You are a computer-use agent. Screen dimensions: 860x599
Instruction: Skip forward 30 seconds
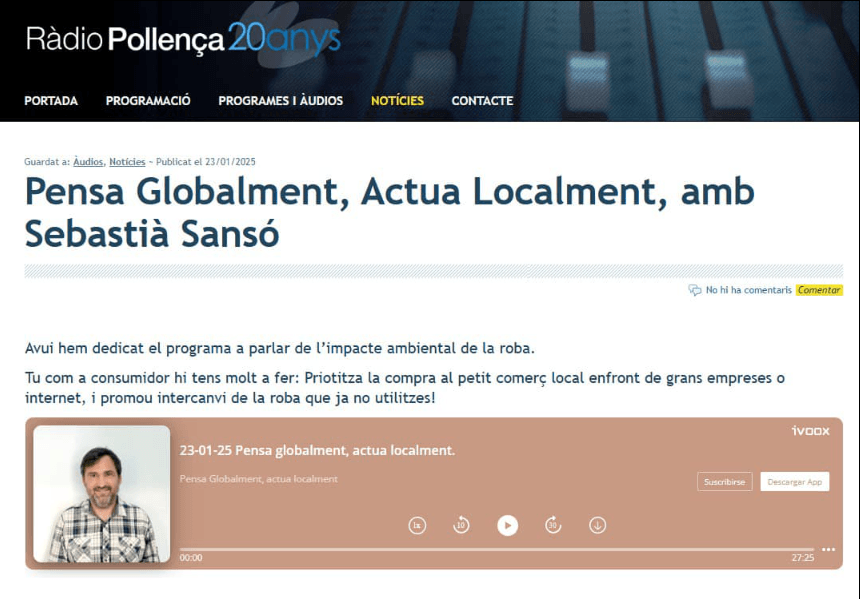(553, 525)
